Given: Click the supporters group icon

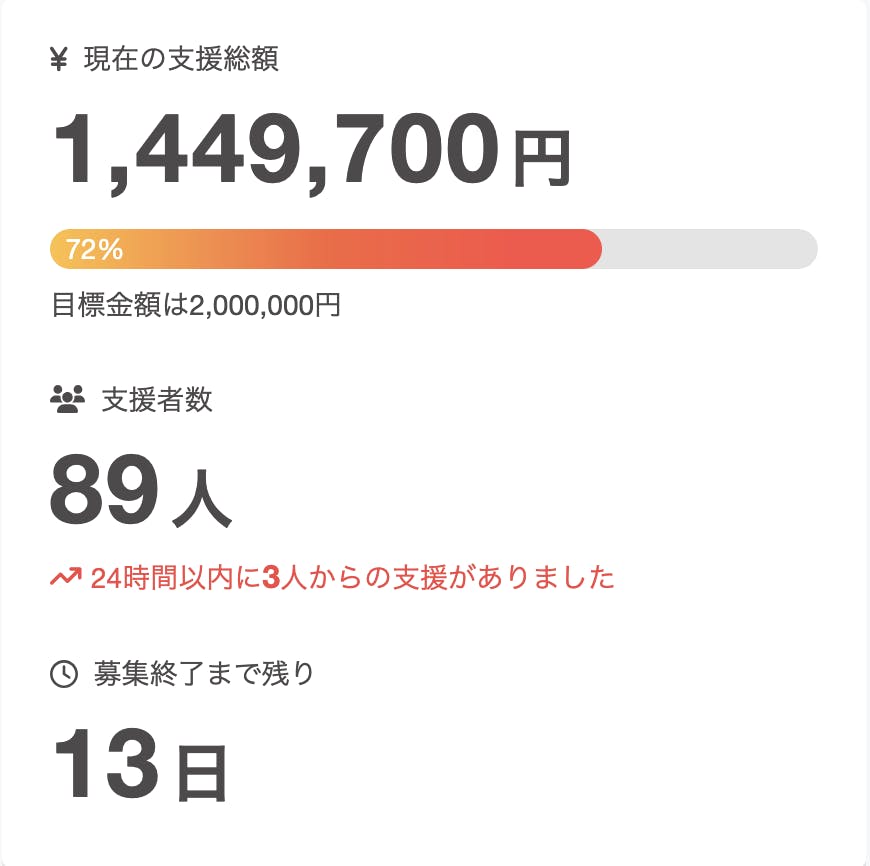Looking at the screenshot, I should pos(67,400).
